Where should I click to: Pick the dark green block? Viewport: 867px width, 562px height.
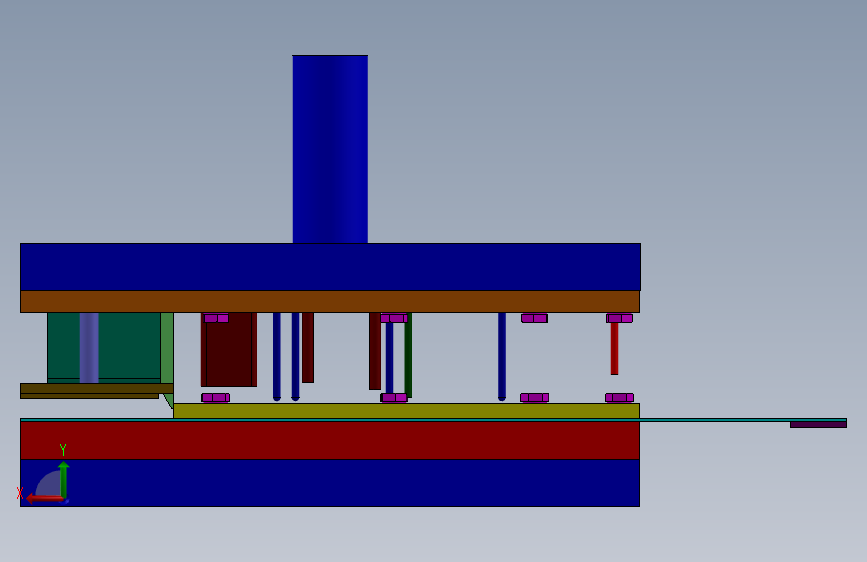[x=104, y=347]
